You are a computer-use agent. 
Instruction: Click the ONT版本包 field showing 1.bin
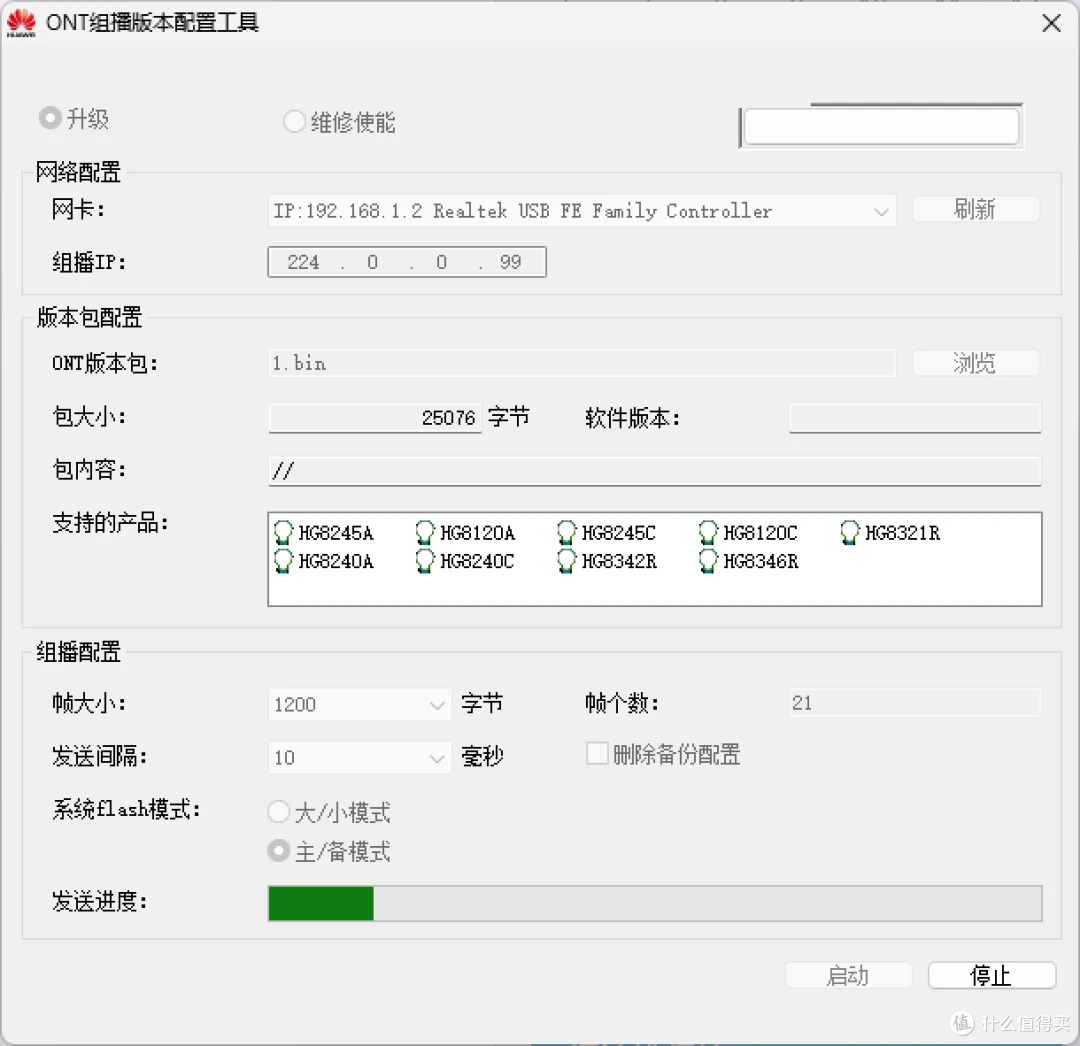582,363
